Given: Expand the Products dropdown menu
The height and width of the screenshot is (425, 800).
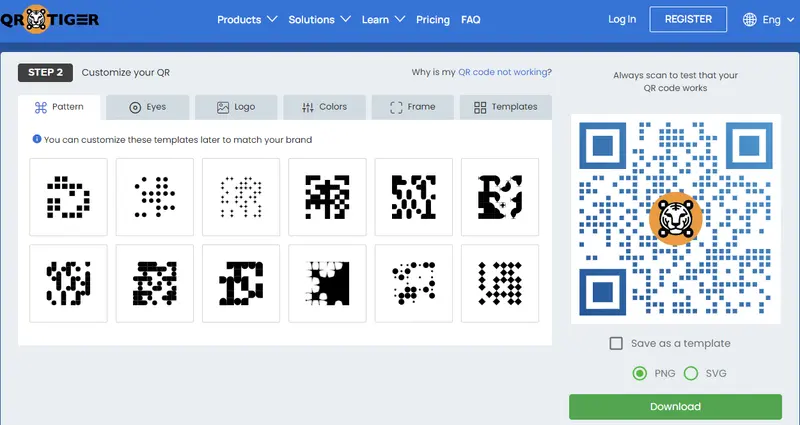Looking at the screenshot, I should [x=246, y=19].
